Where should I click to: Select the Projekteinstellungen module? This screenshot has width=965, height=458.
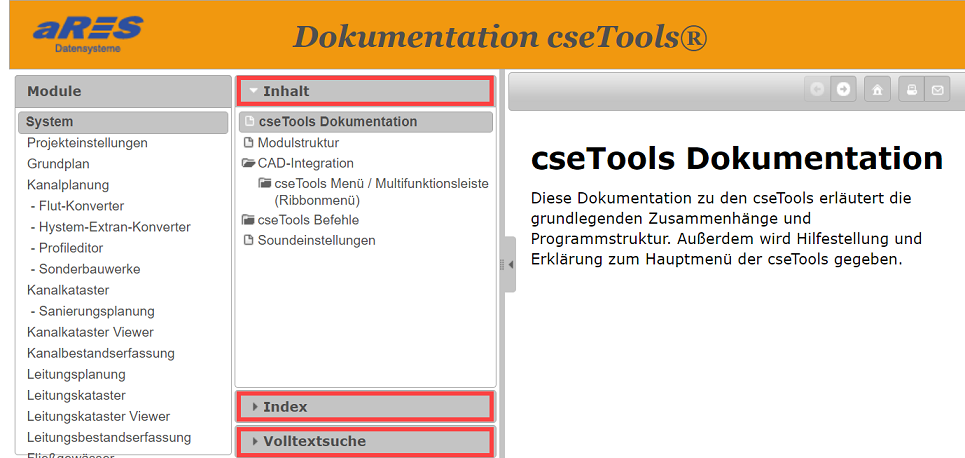point(87,143)
